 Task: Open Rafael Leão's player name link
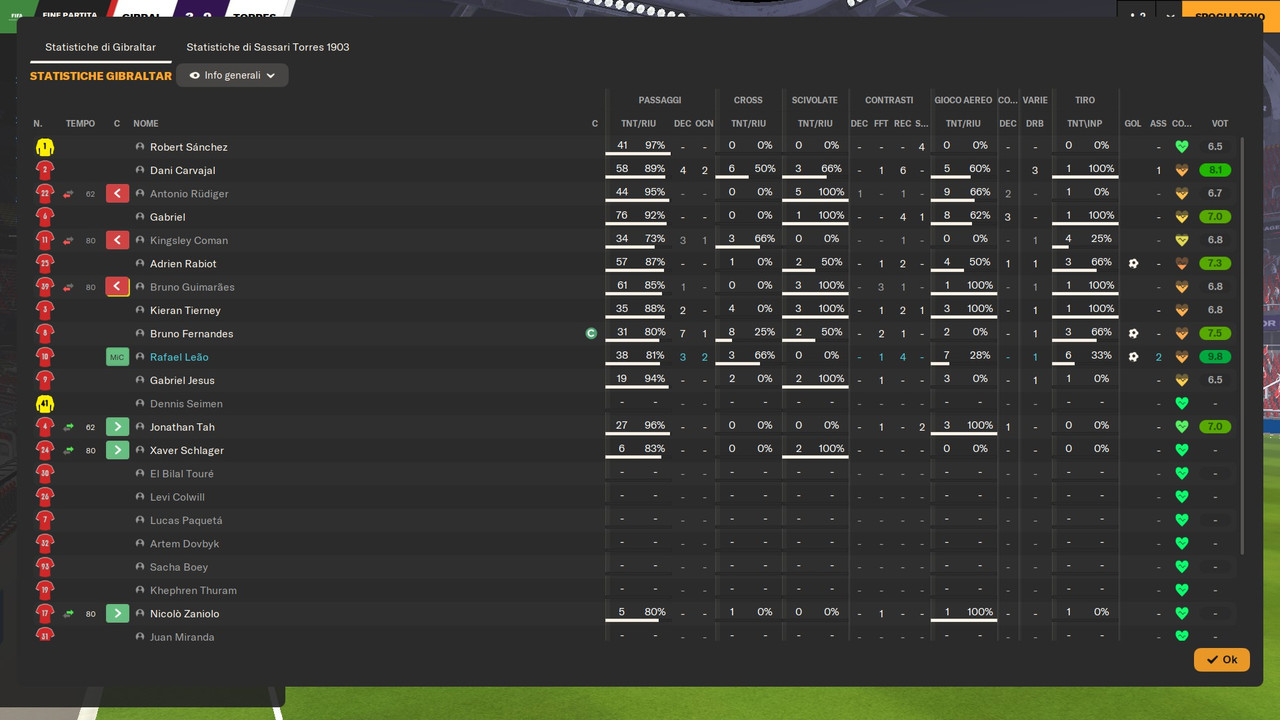(179, 357)
